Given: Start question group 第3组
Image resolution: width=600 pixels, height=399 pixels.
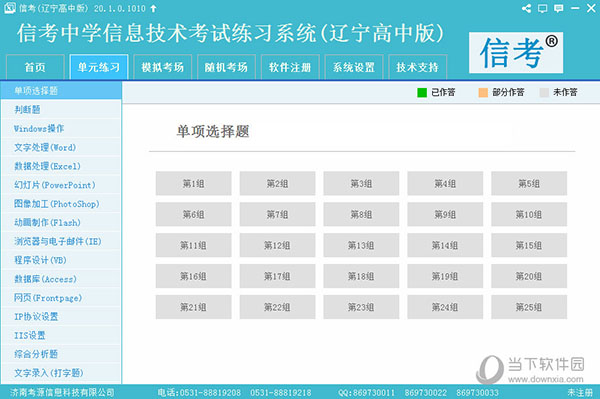Looking at the screenshot, I should pos(361,184).
